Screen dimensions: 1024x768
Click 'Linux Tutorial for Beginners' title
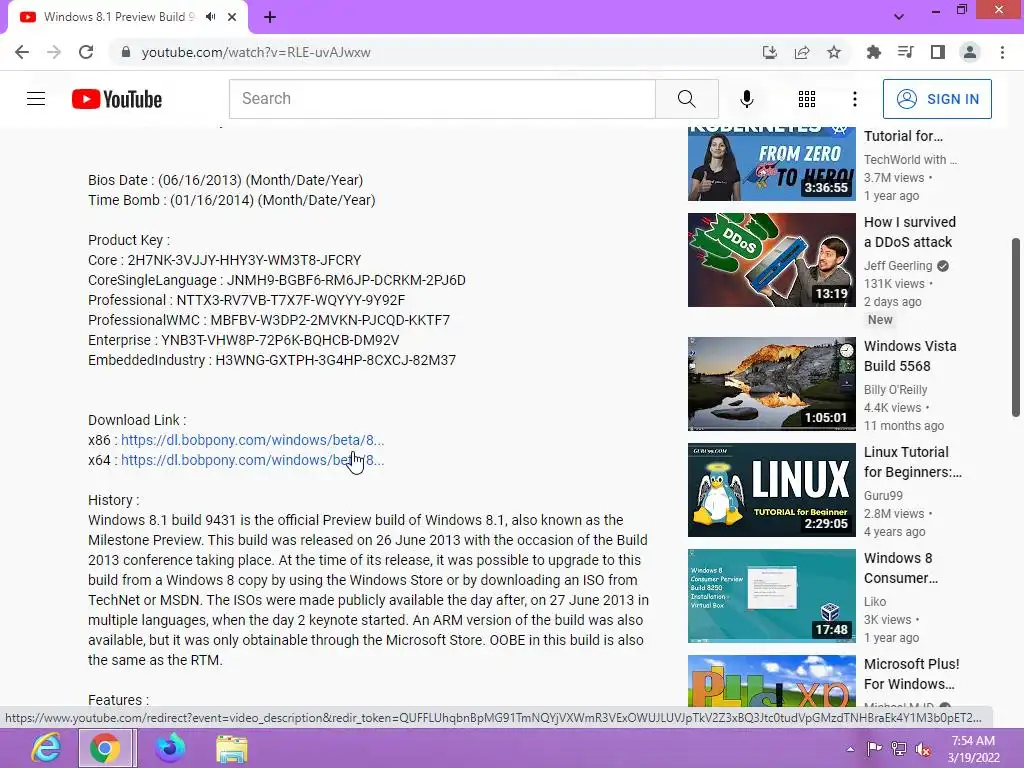[912, 462]
